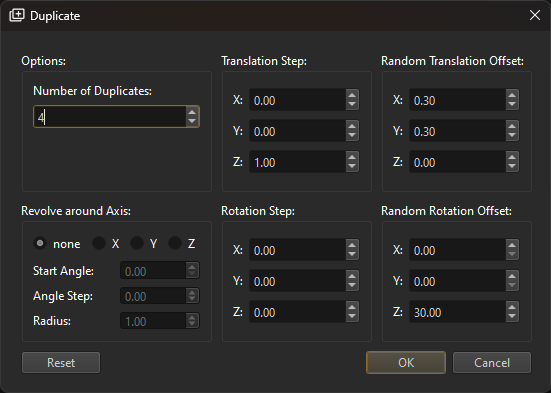The height and width of the screenshot is (393, 551).
Task: Decrement Rotation Step Z value
Action: point(352,316)
